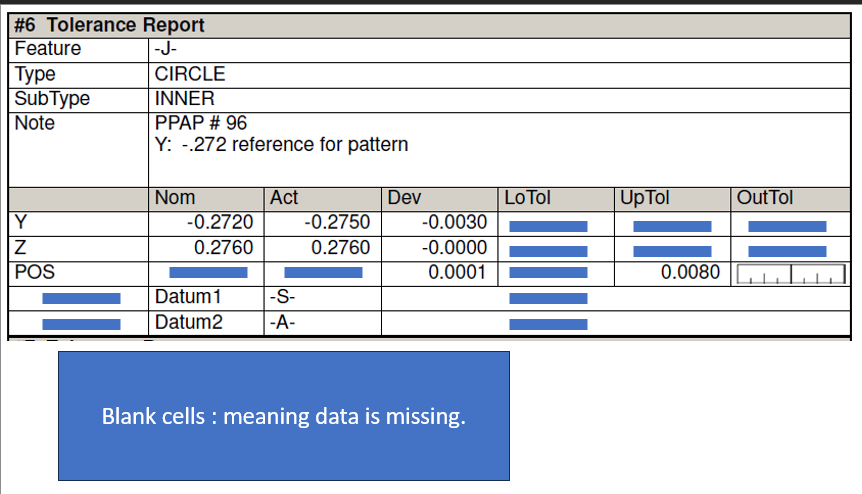Select the SubType value 'INNER'
The image size is (862, 494).
(185, 99)
